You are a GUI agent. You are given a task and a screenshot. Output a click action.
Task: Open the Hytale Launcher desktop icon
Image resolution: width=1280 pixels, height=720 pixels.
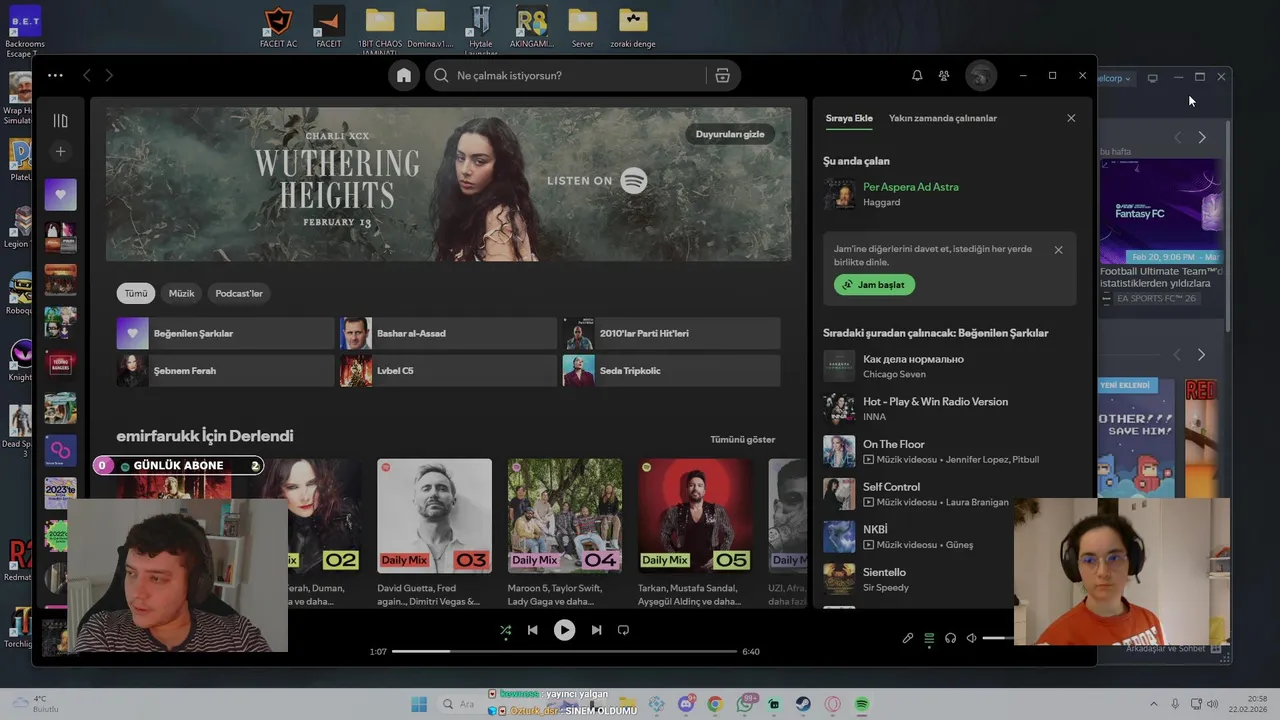(481, 28)
